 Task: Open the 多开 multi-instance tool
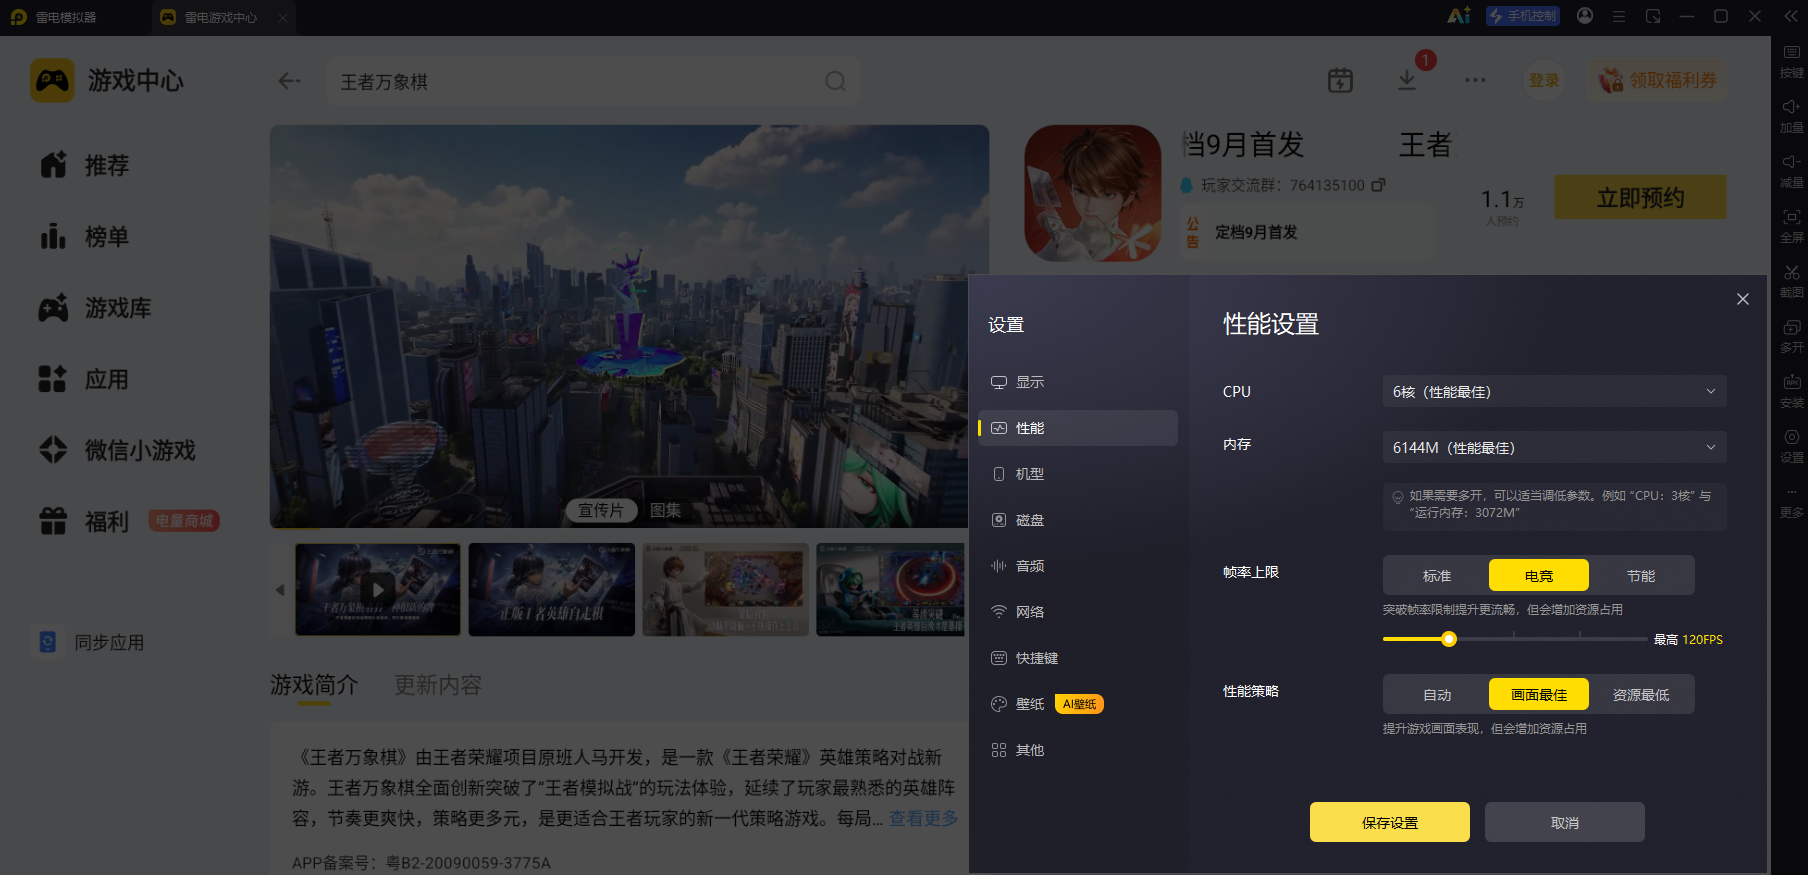1791,335
